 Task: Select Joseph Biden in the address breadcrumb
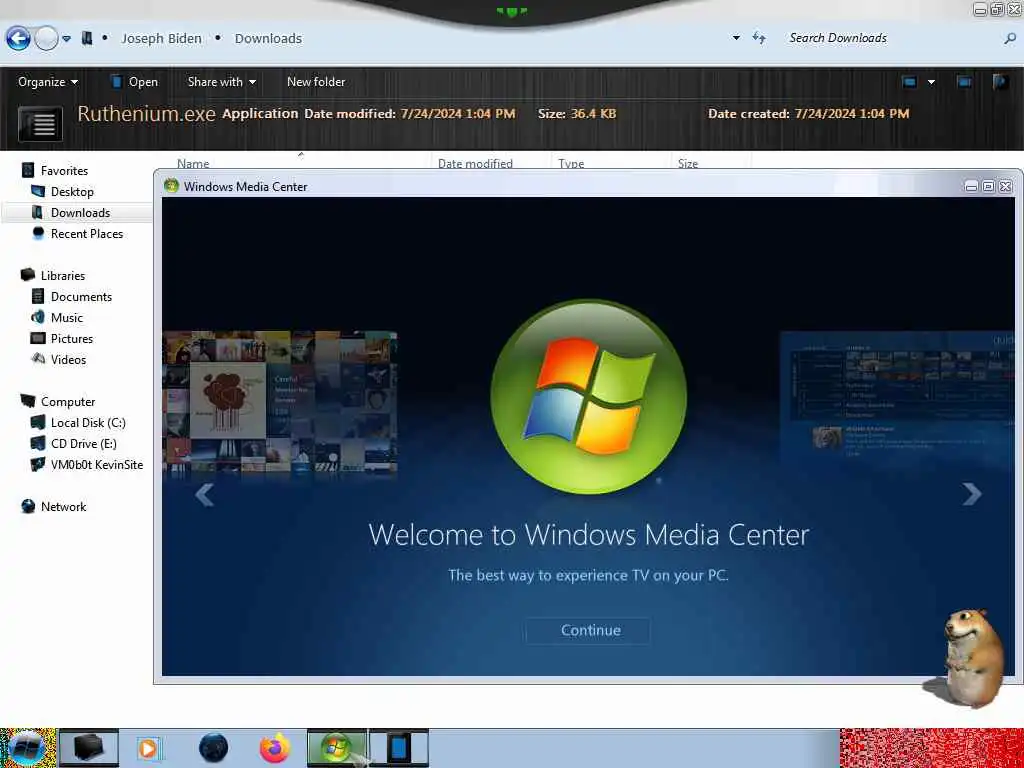161,39
